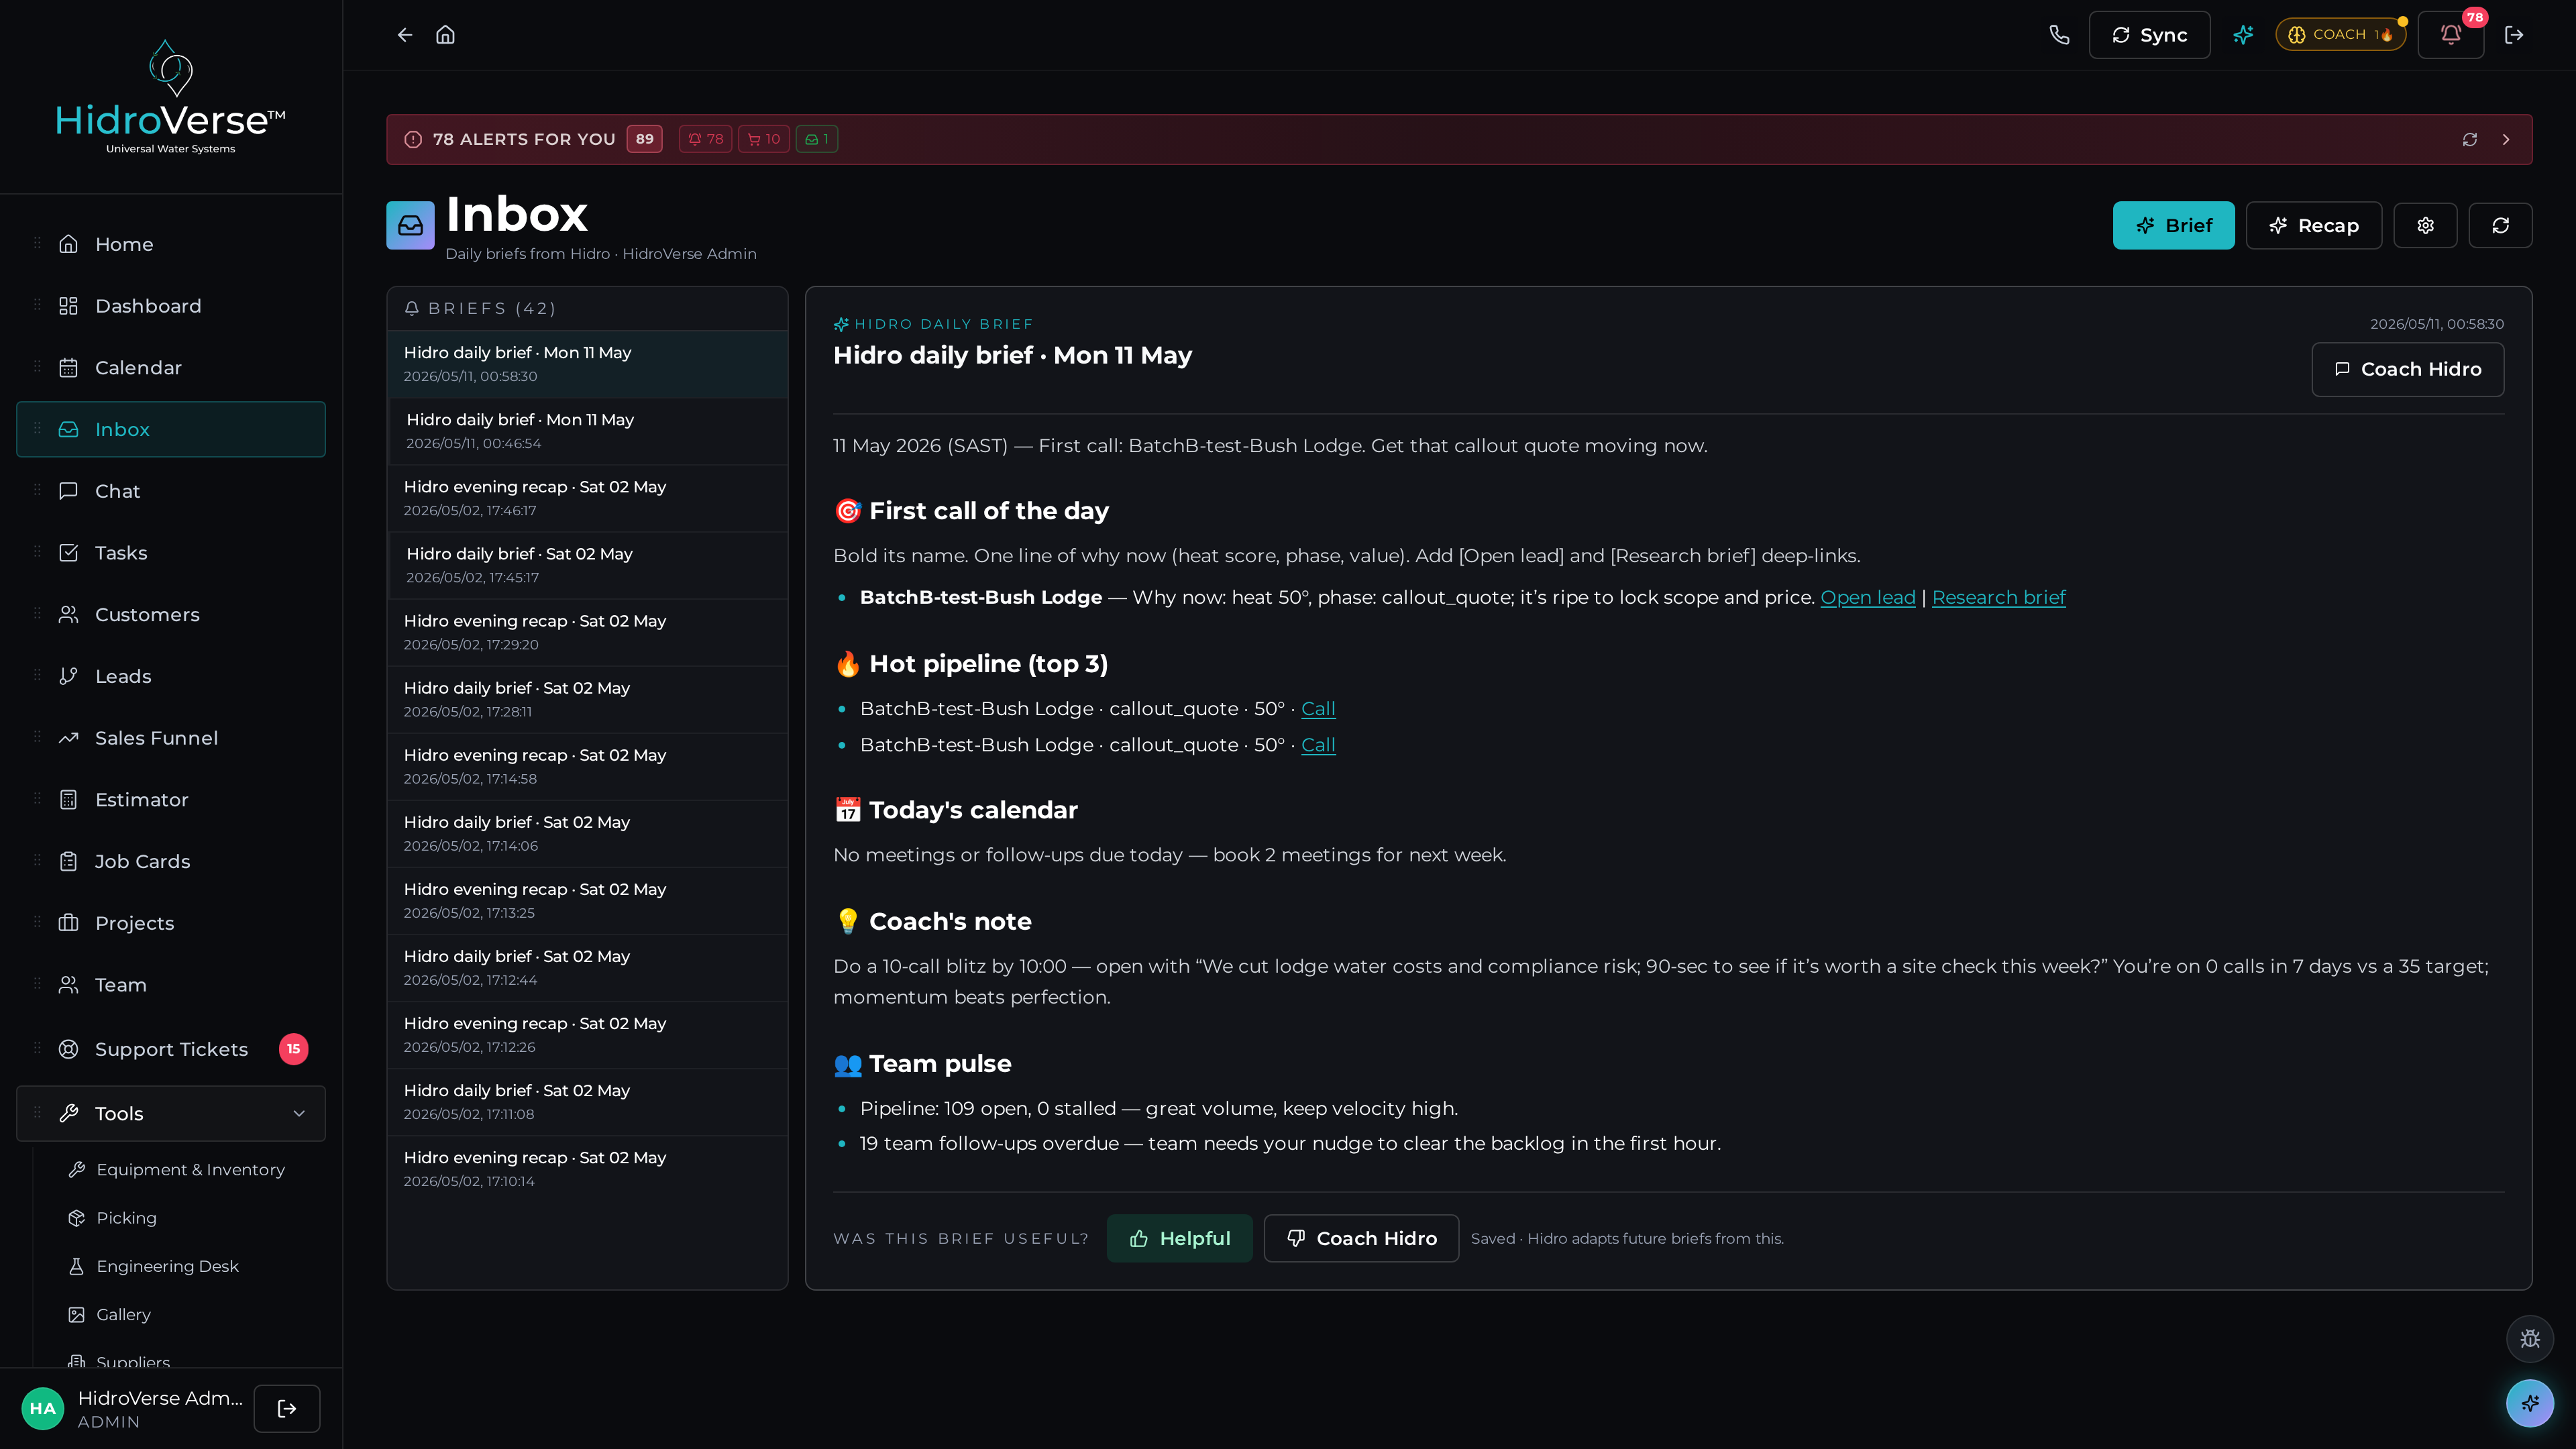The image size is (2576, 1449).
Task: Open the notifications bell with 78 badge
Action: tap(2450, 35)
